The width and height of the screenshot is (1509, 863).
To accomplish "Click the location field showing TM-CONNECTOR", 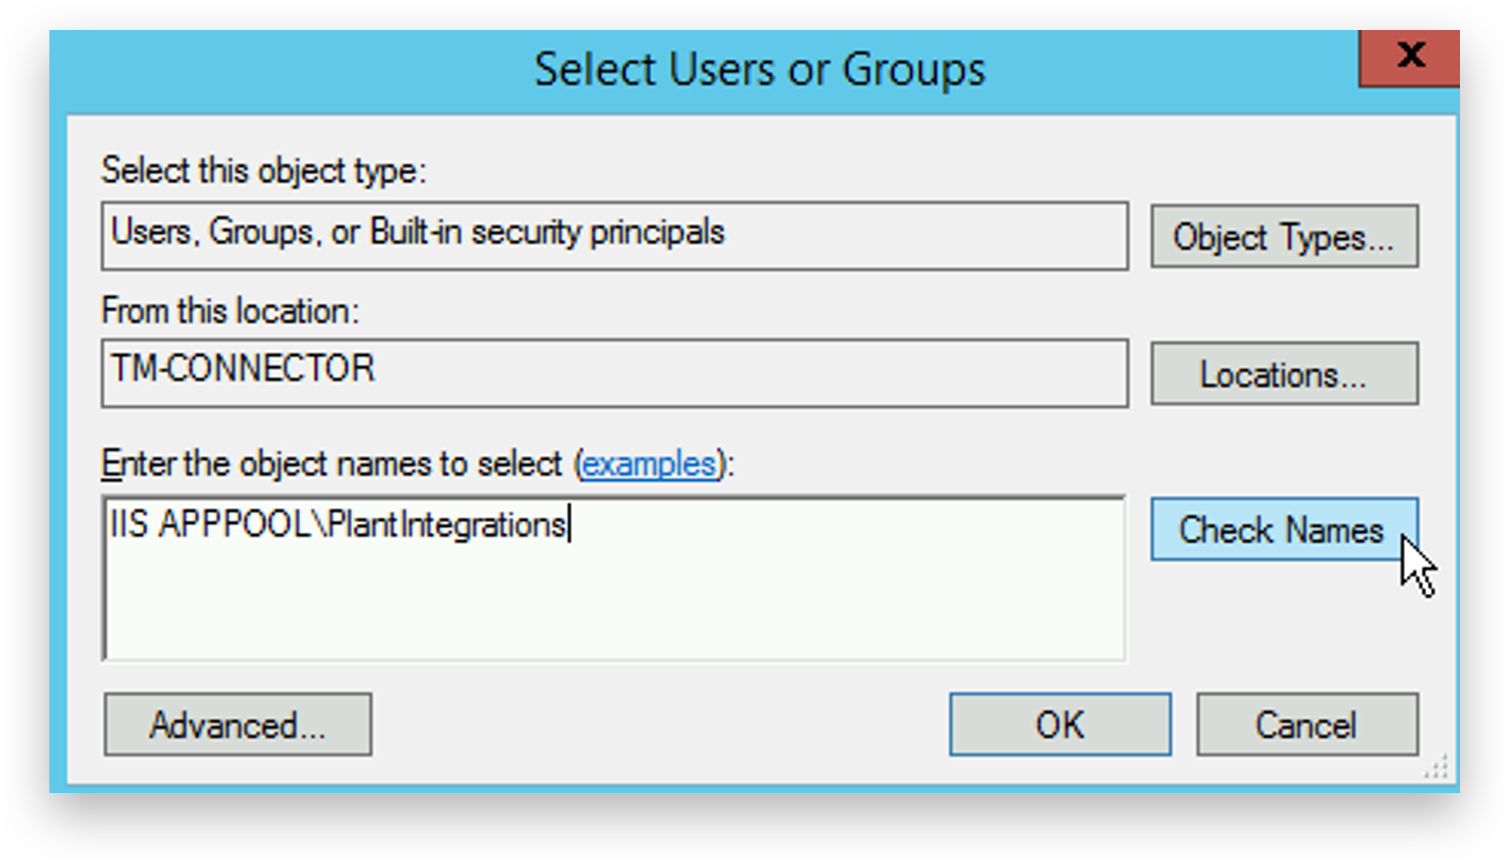I will point(613,372).
